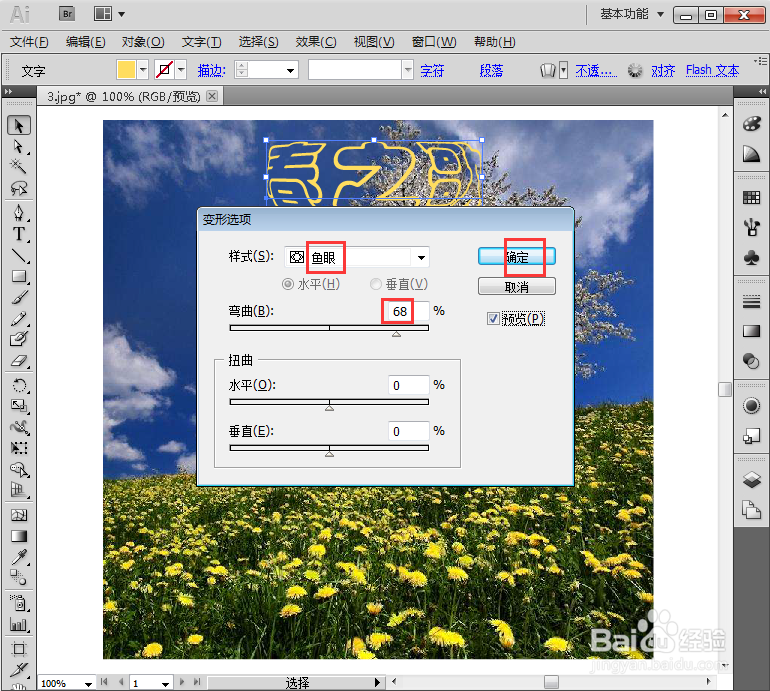
Task: Select the Rotate tool
Action: coord(19,385)
